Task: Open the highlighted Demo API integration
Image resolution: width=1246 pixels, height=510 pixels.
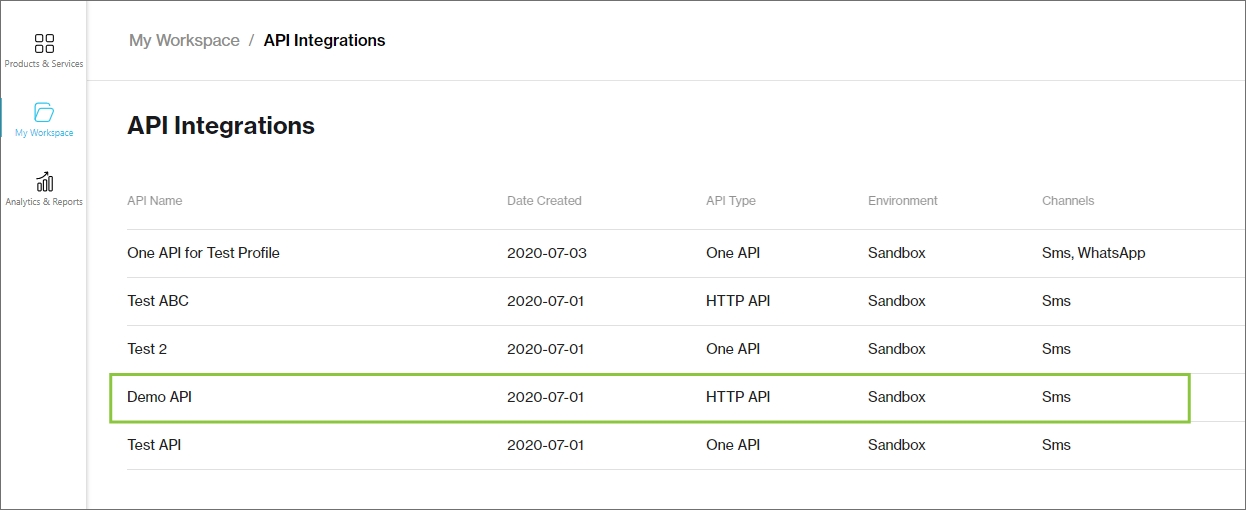Action: (159, 397)
